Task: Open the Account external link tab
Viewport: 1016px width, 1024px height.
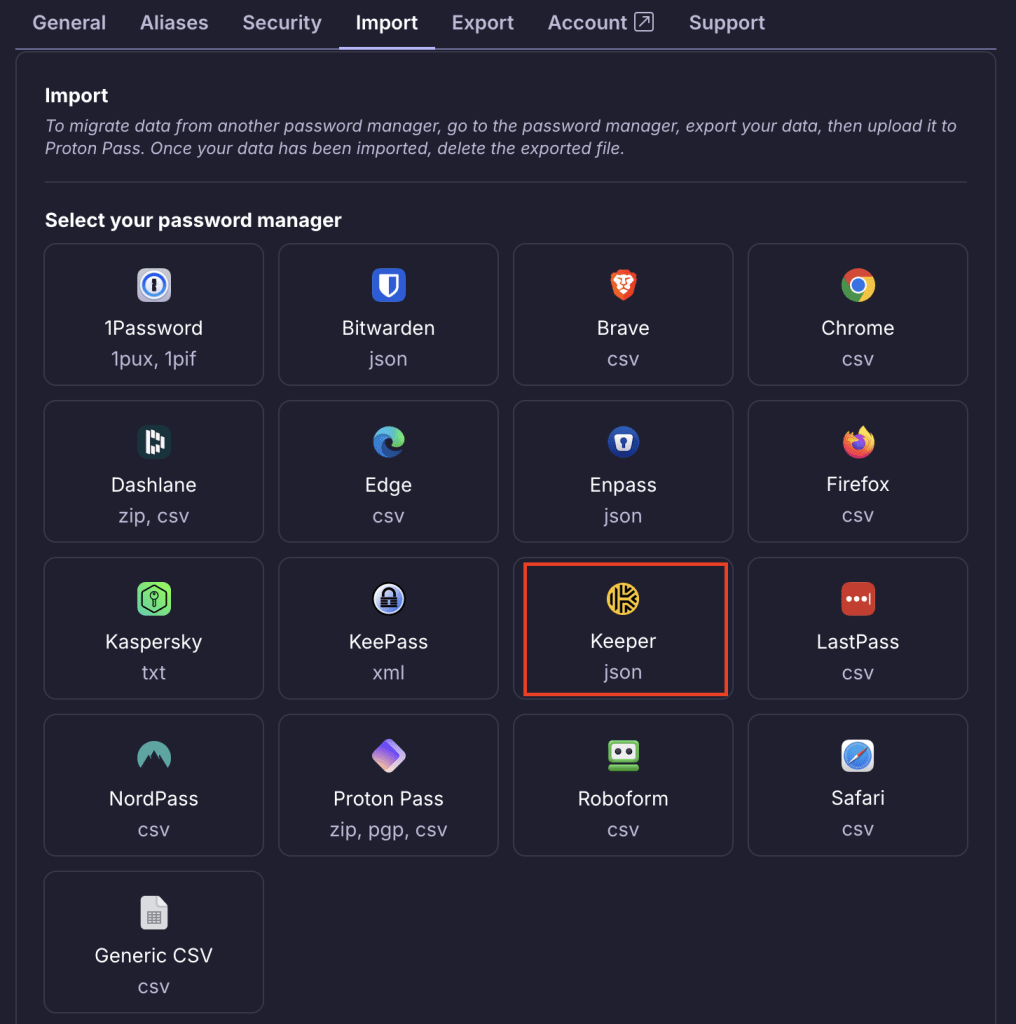Action: coord(601,23)
